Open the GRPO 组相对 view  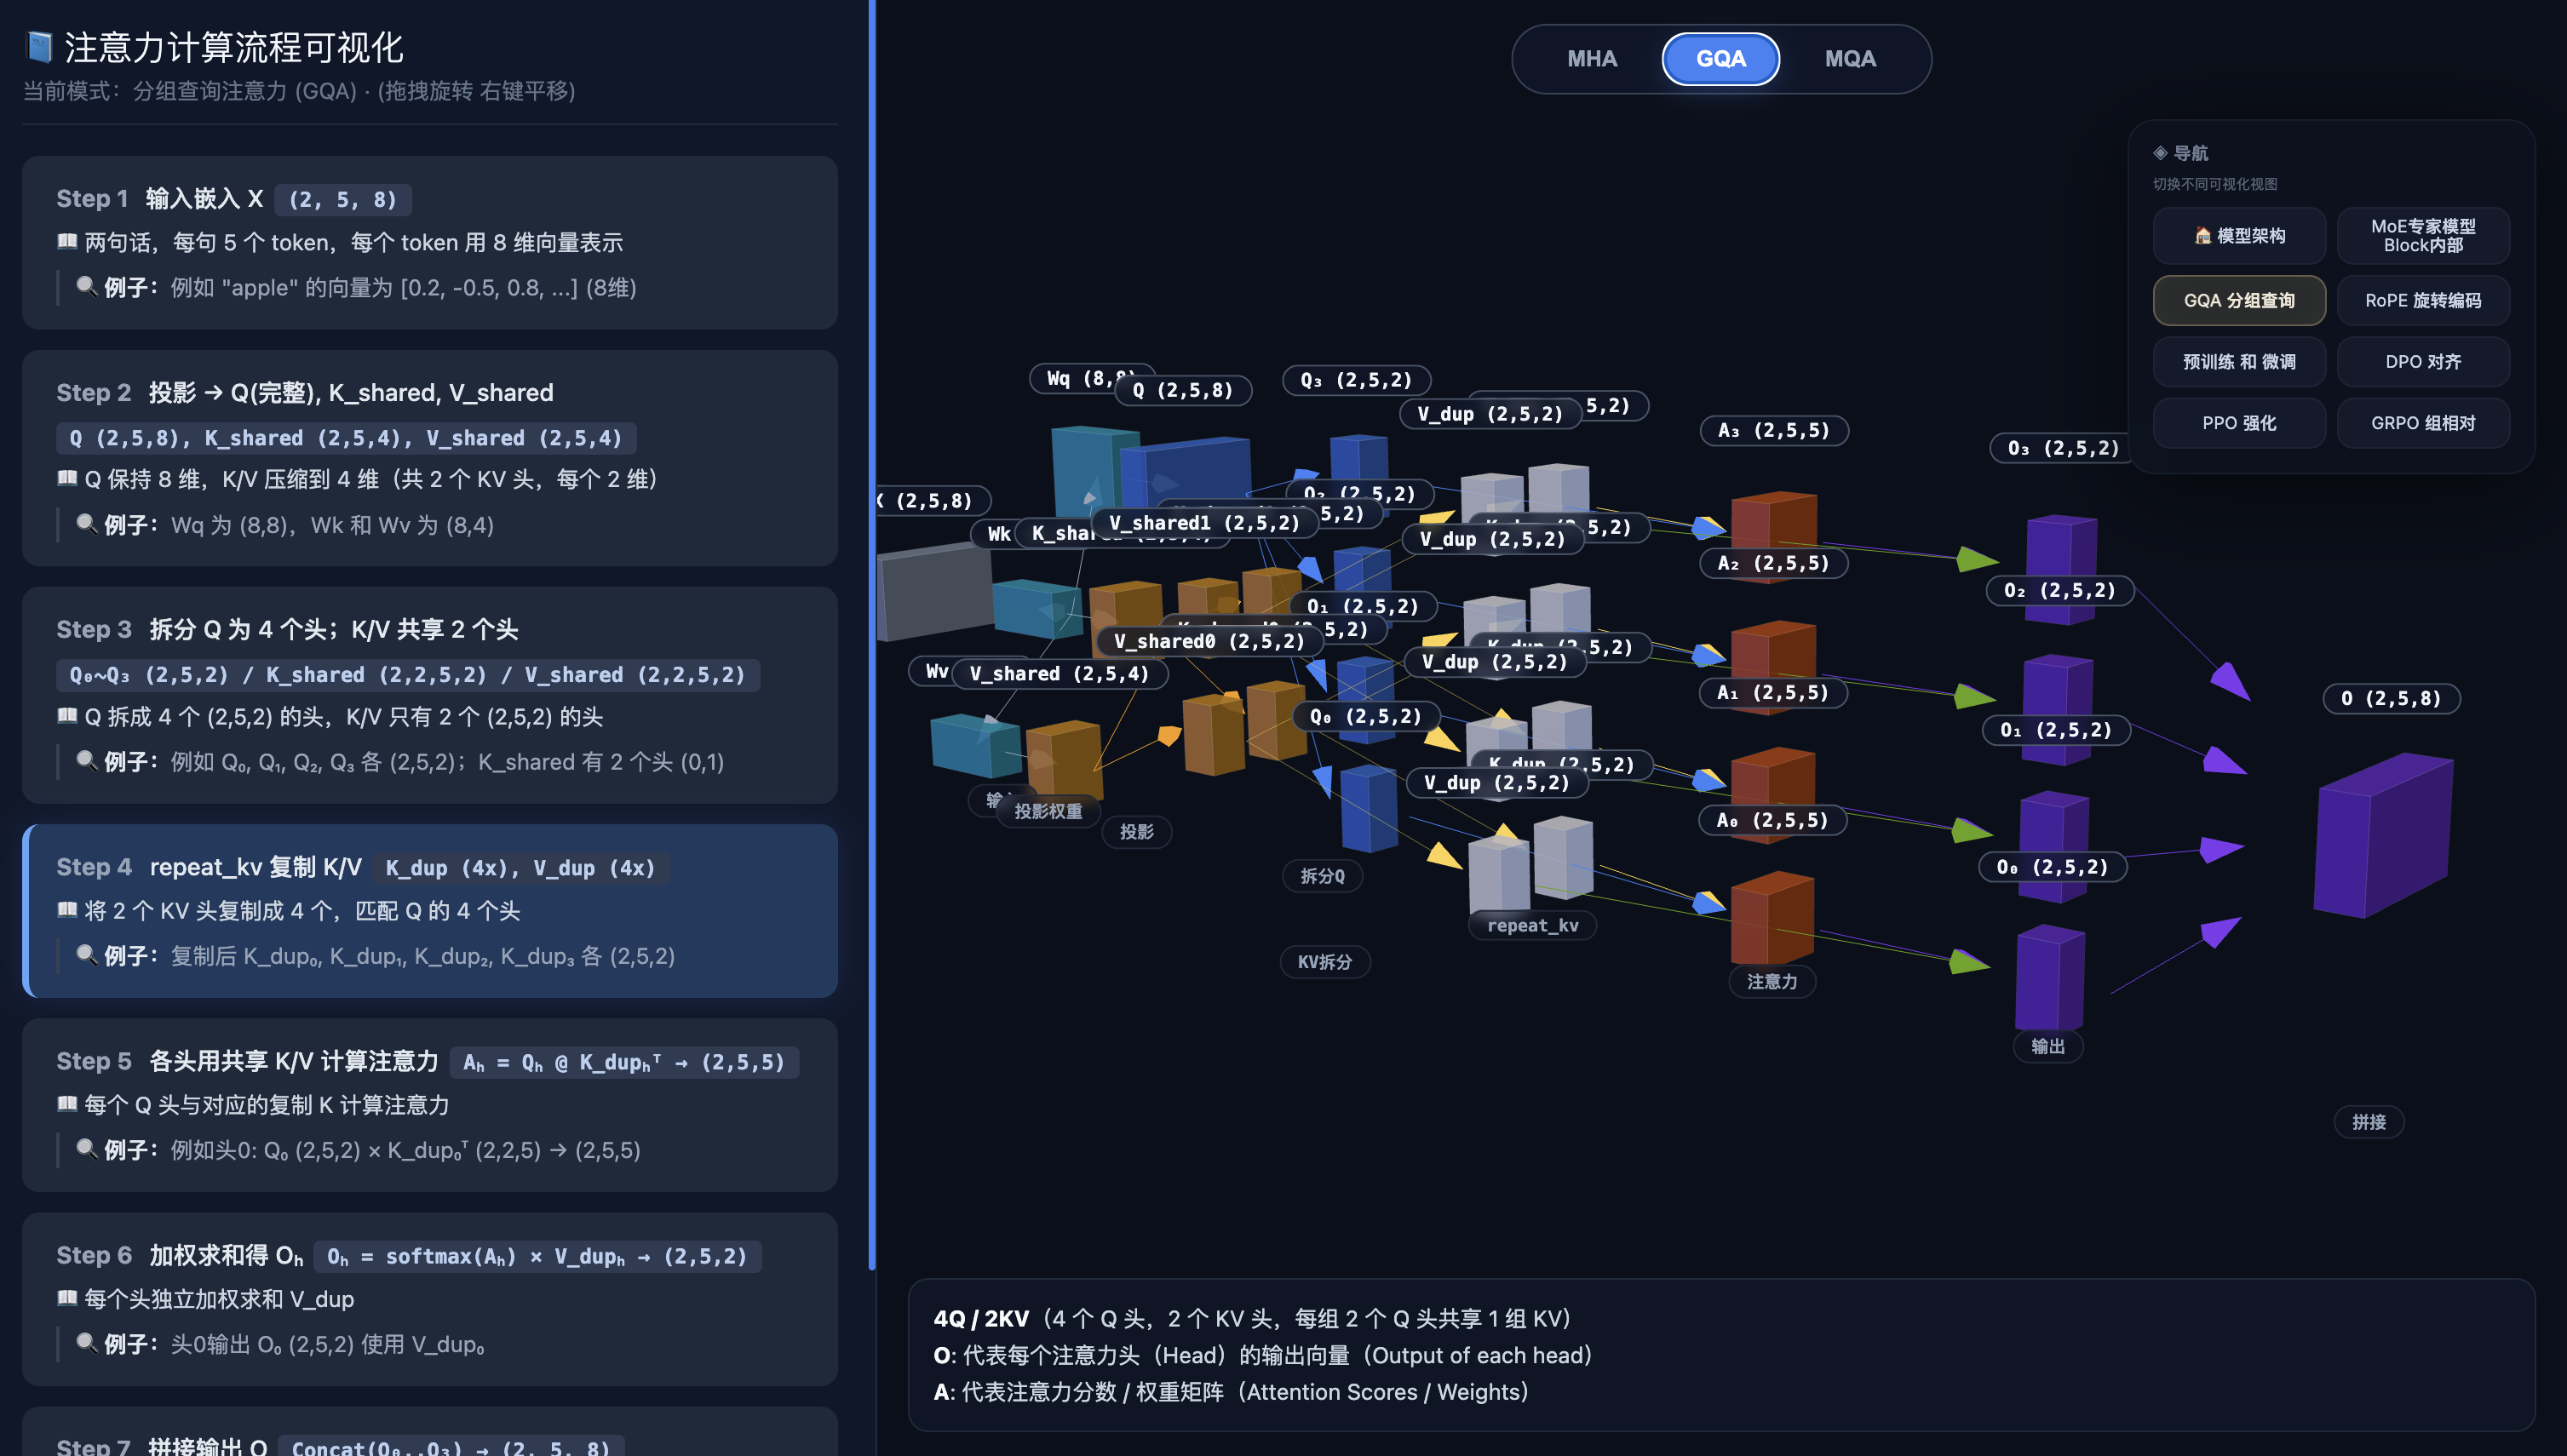click(x=2423, y=423)
